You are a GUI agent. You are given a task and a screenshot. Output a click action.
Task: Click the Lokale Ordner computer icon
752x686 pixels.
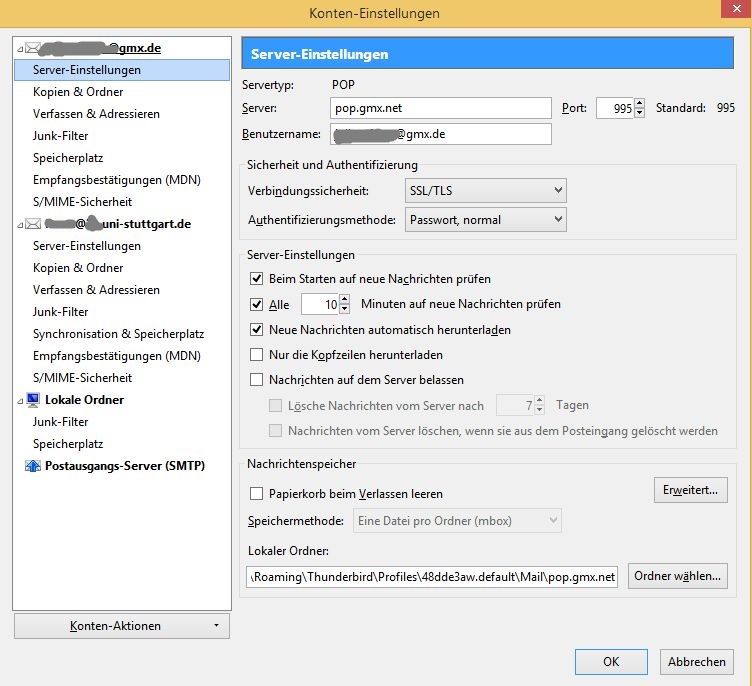[x=33, y=400]
